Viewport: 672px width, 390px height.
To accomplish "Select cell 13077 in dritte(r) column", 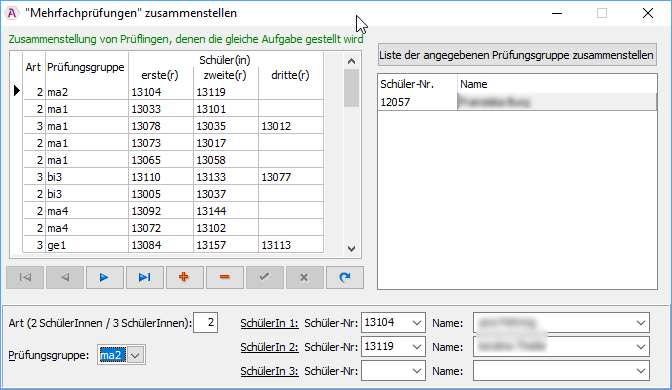I will [291, 177].
